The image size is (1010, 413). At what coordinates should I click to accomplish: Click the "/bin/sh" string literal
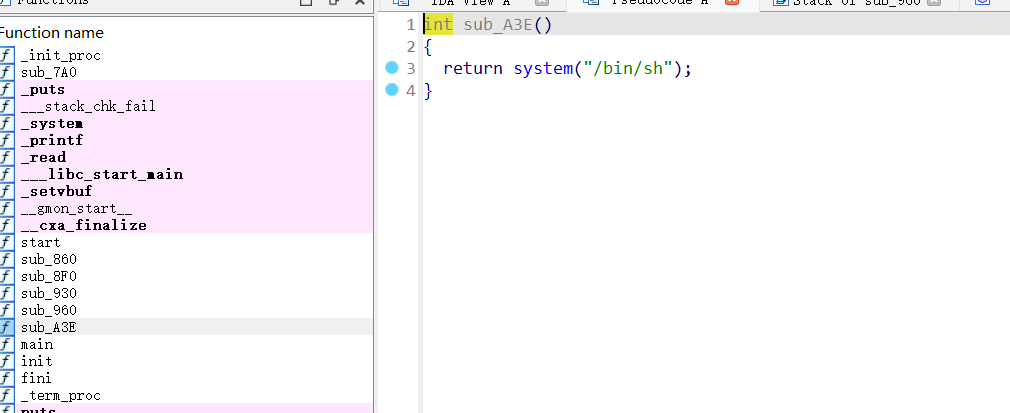pyautogui.click(x=627, y=68)
